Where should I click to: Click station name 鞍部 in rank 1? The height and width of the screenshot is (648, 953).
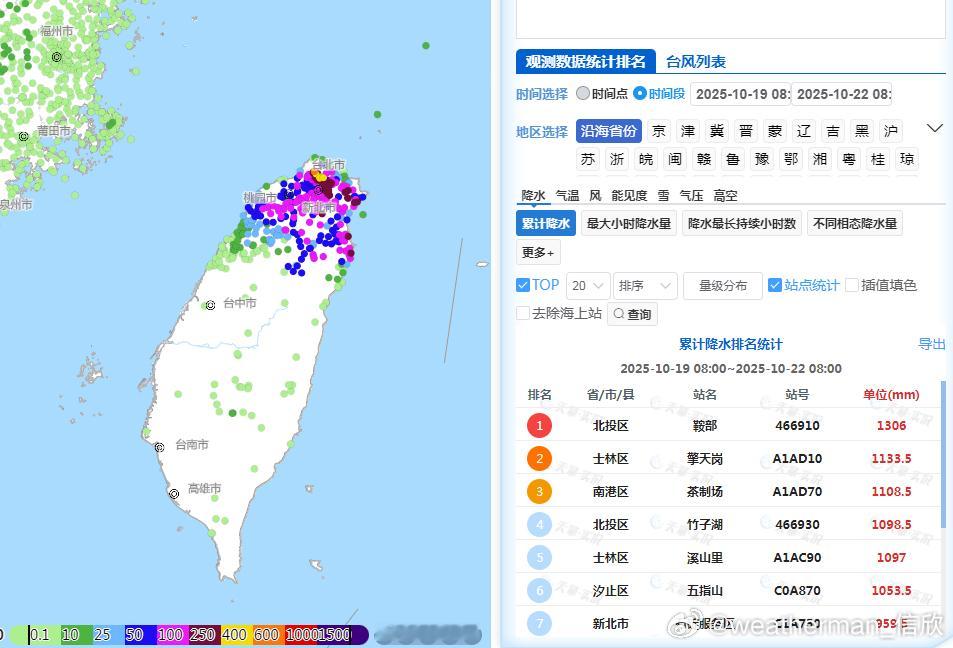tap(704, 426)
